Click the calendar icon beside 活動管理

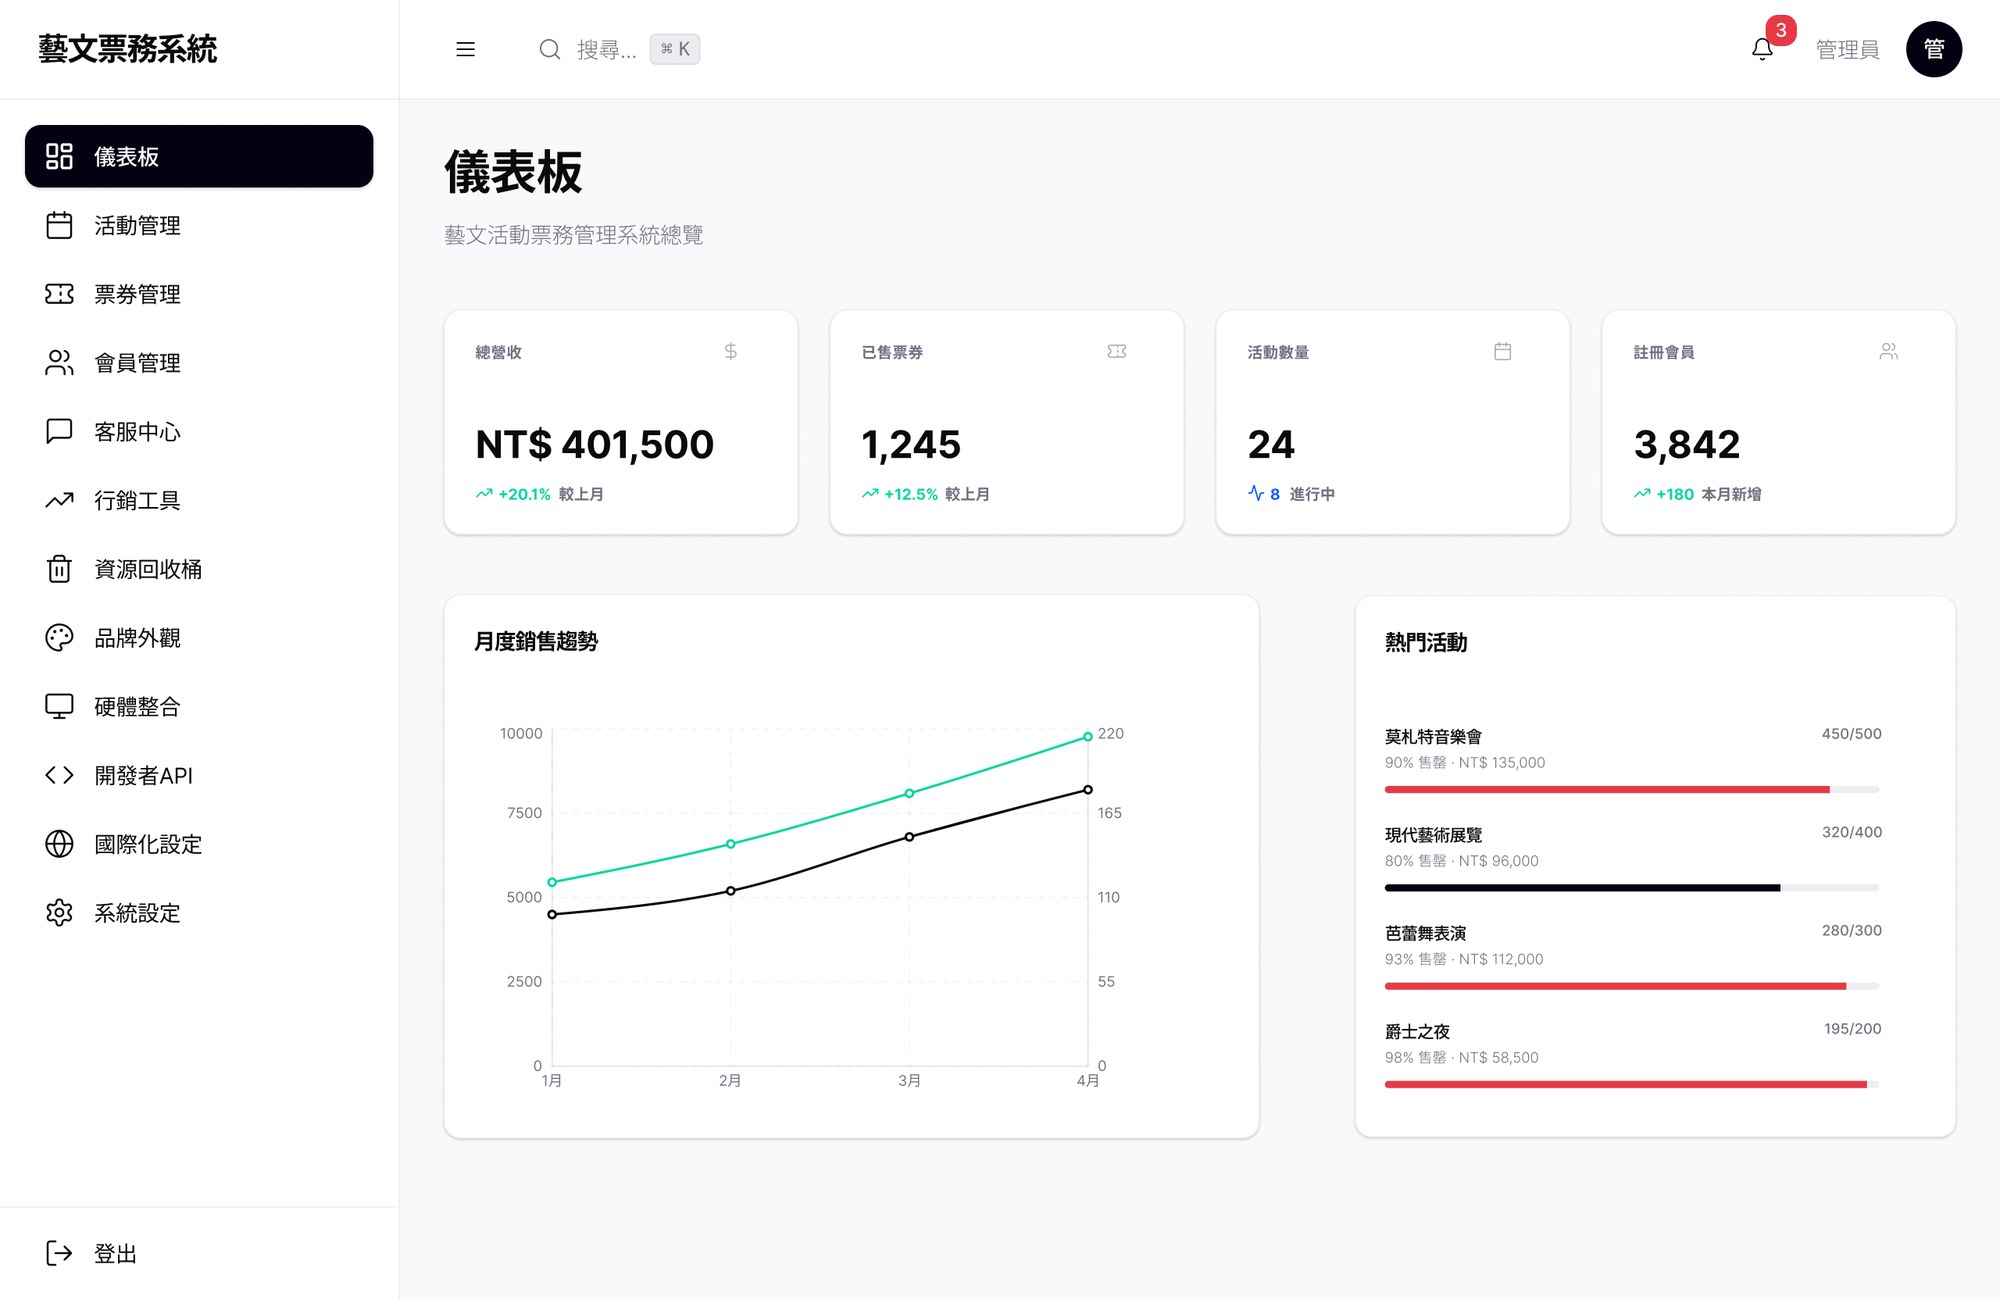click(59, 225)
